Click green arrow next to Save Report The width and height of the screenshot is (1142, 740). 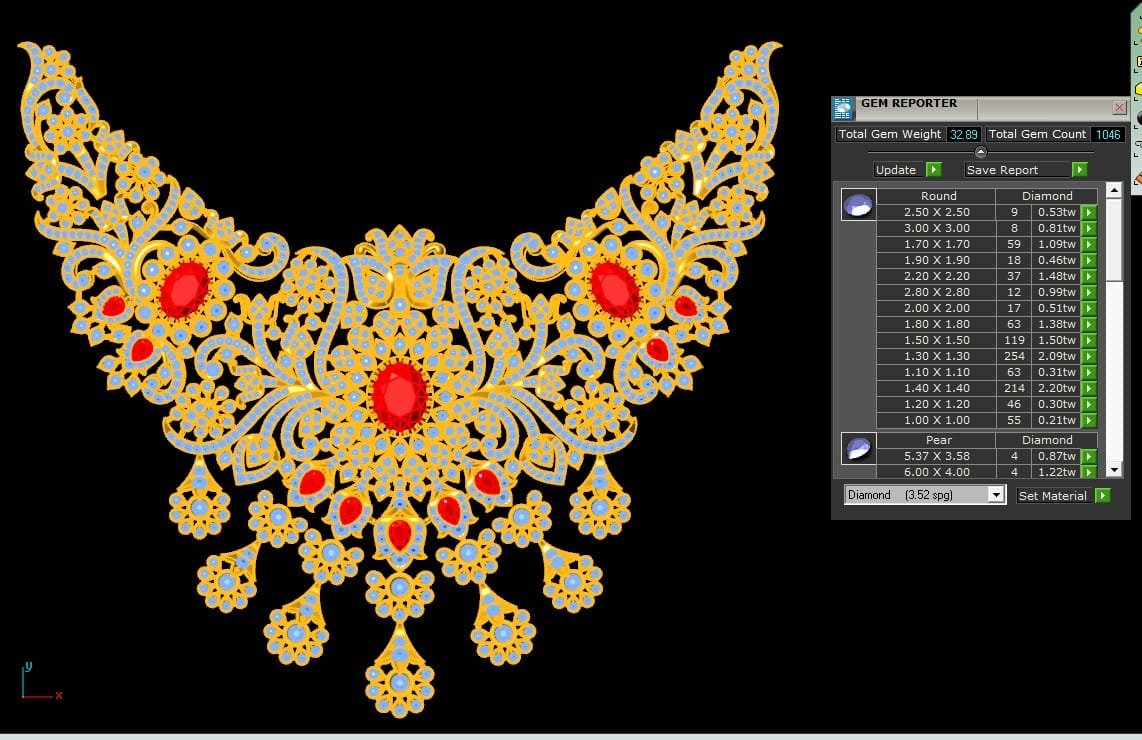point(1079,170)
